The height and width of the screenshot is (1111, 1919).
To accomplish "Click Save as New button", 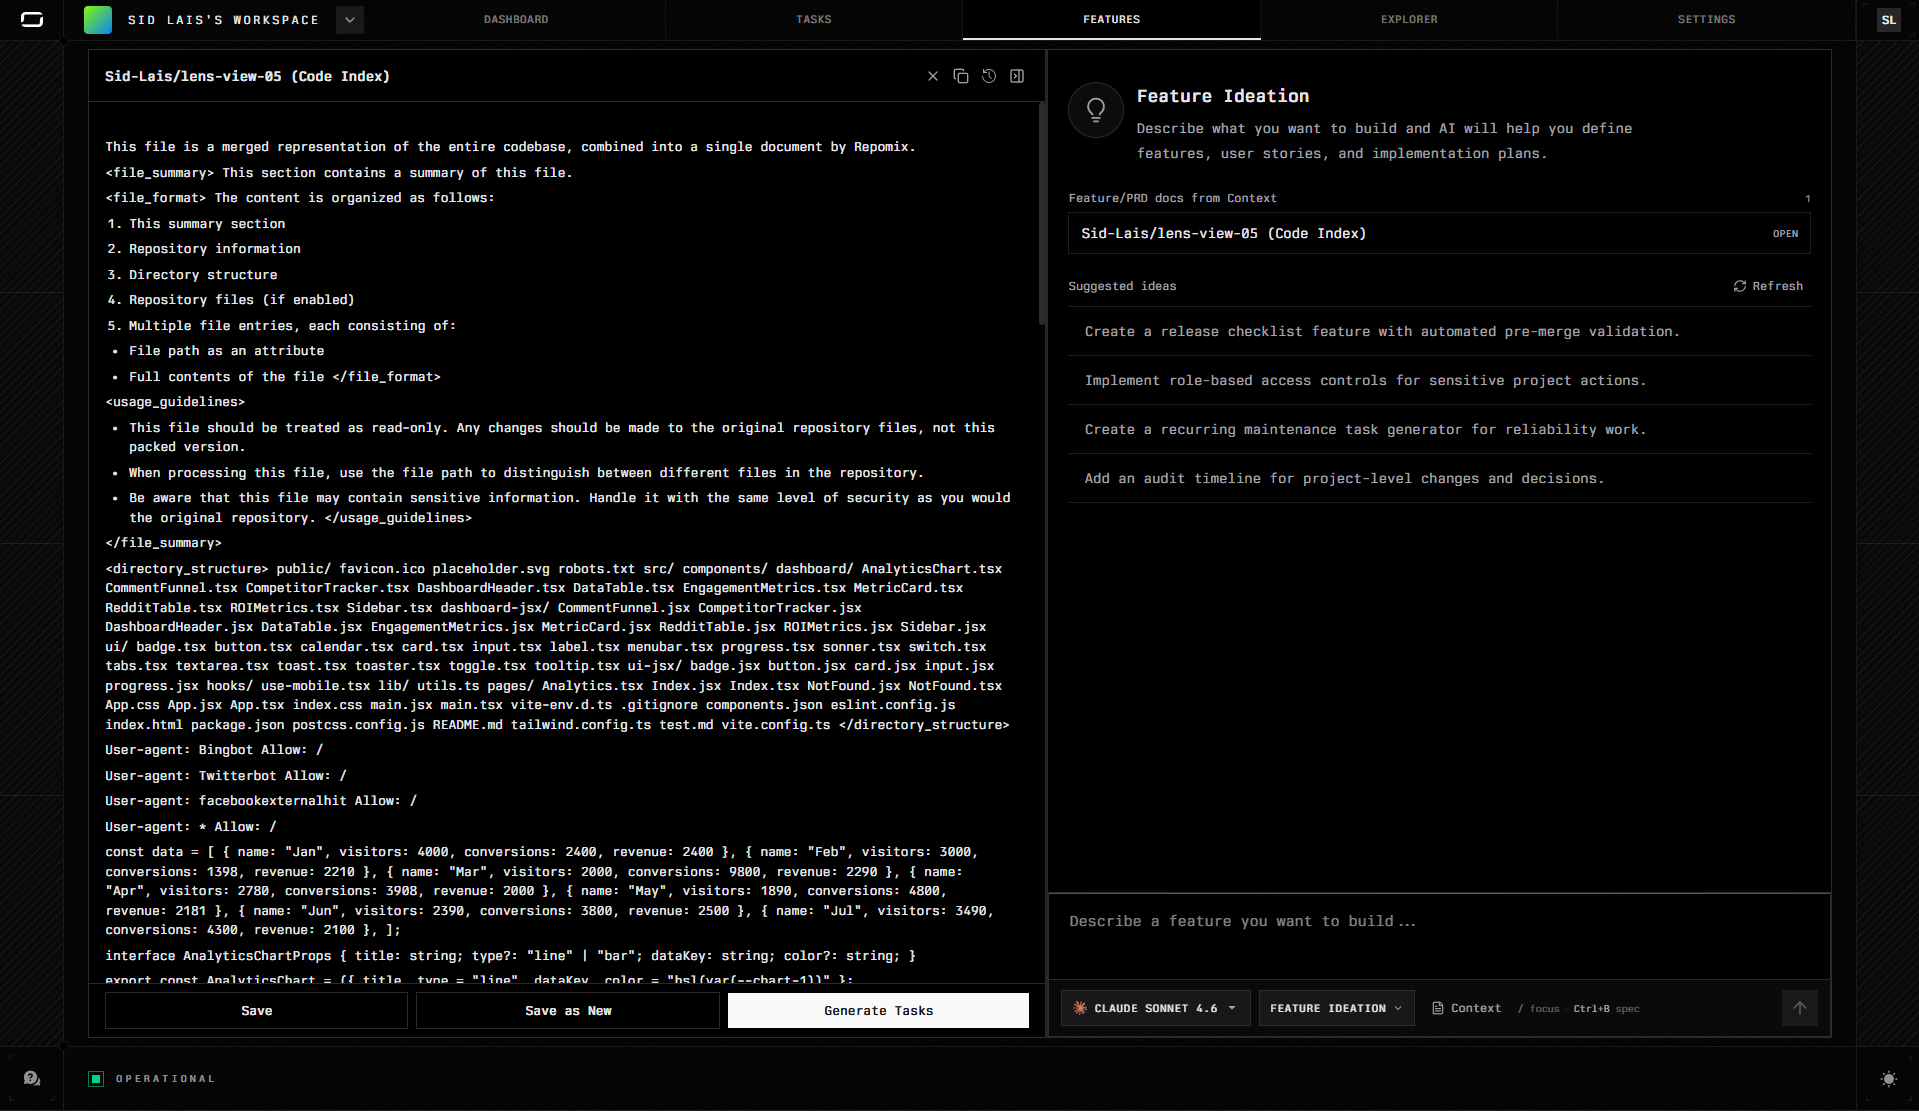I will pos(567,1011).
